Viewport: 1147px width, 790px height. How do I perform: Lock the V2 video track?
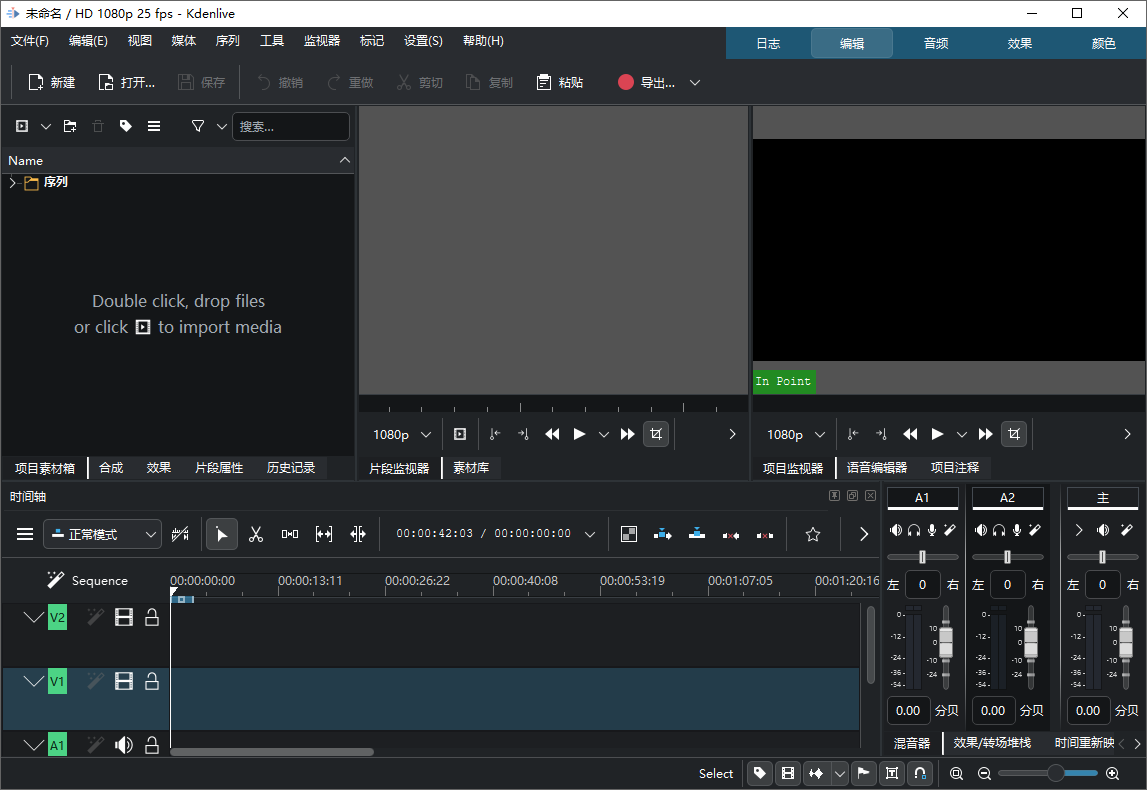[x=152, y=618]
